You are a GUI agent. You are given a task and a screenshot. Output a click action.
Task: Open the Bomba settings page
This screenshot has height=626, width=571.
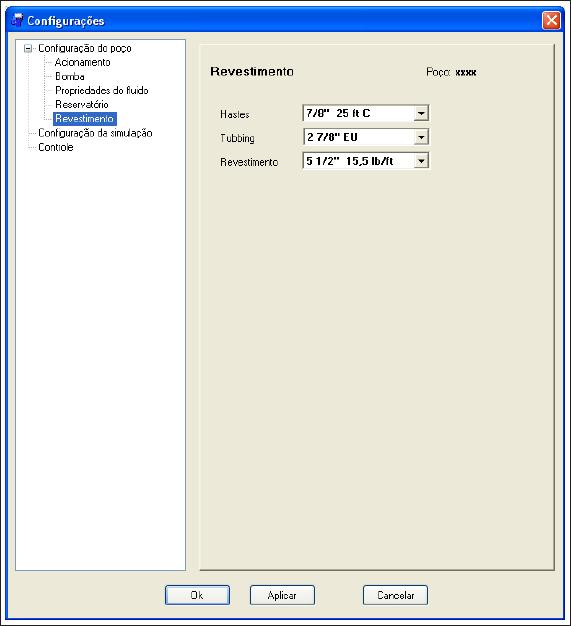(x=70, y=76)
